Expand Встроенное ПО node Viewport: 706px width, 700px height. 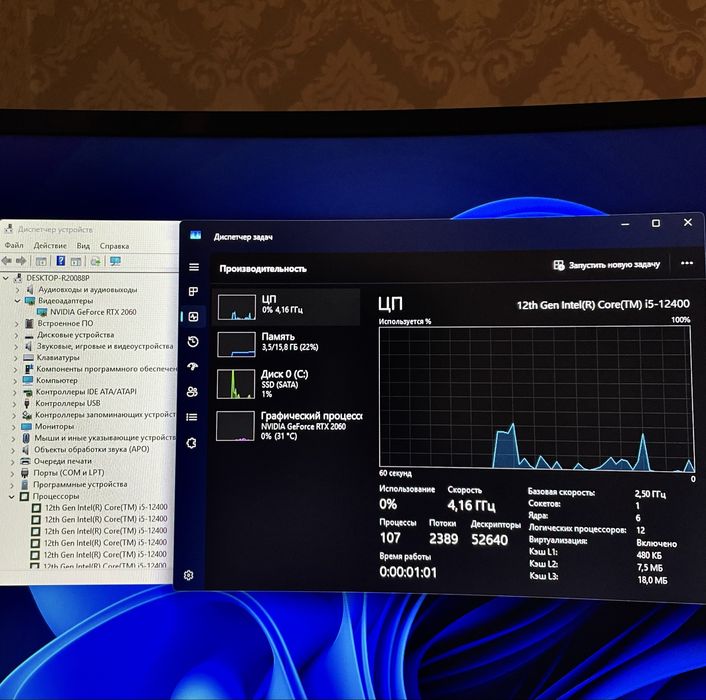click(x=17, y=324)
